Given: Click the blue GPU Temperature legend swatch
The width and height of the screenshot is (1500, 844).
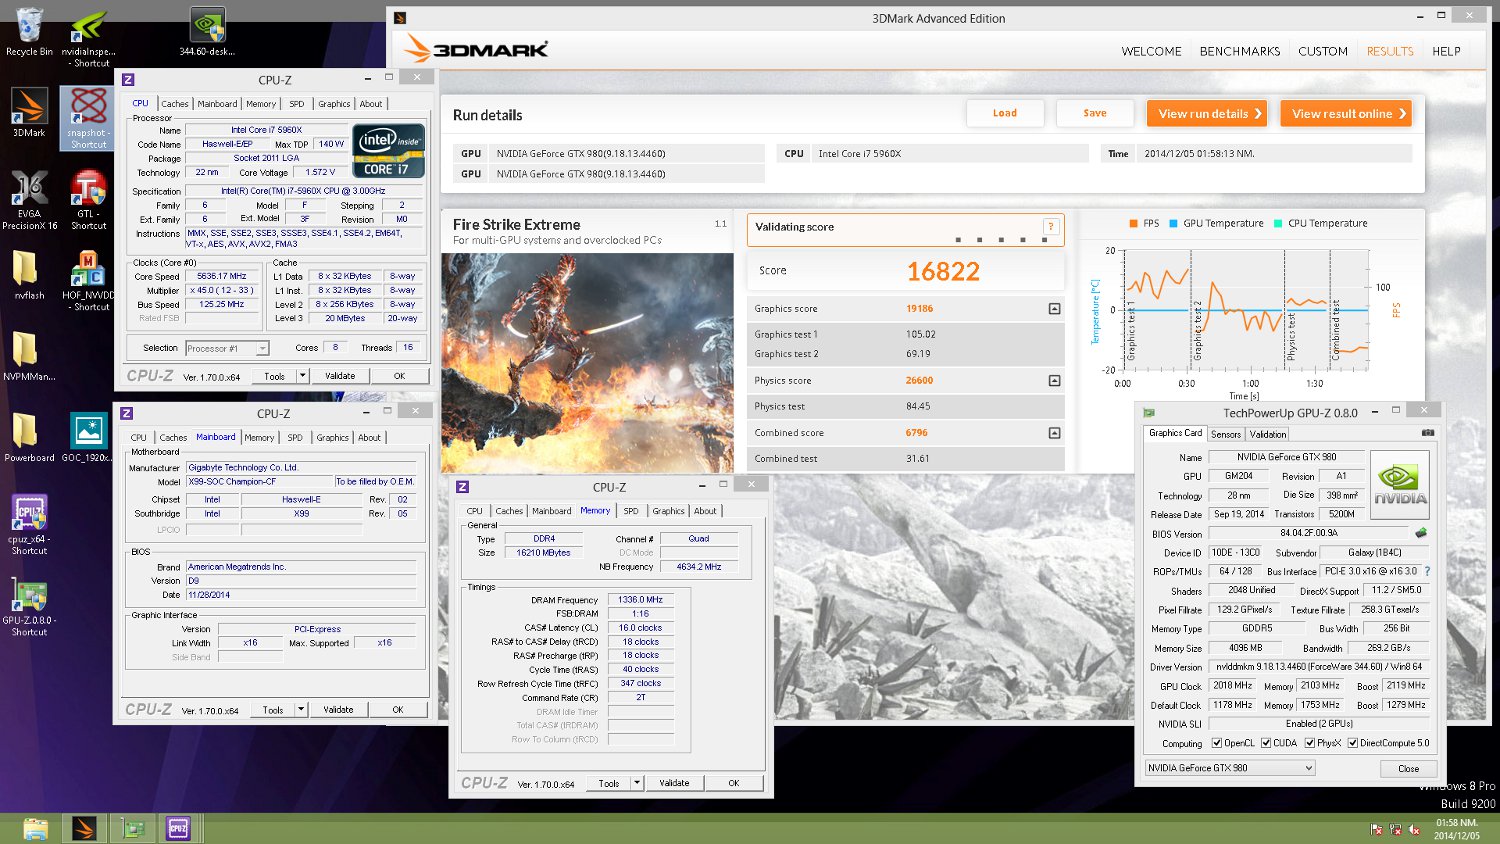Looking at the screenshot, I should point(1174,224).
